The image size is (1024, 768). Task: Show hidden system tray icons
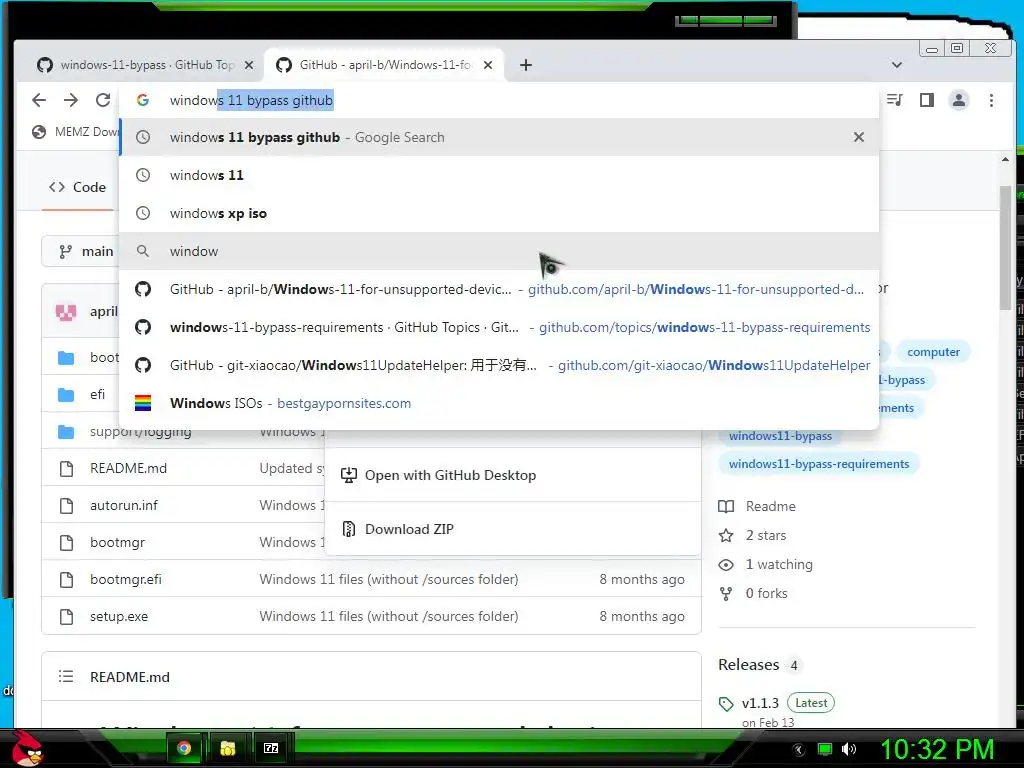[x=799, y=750]
